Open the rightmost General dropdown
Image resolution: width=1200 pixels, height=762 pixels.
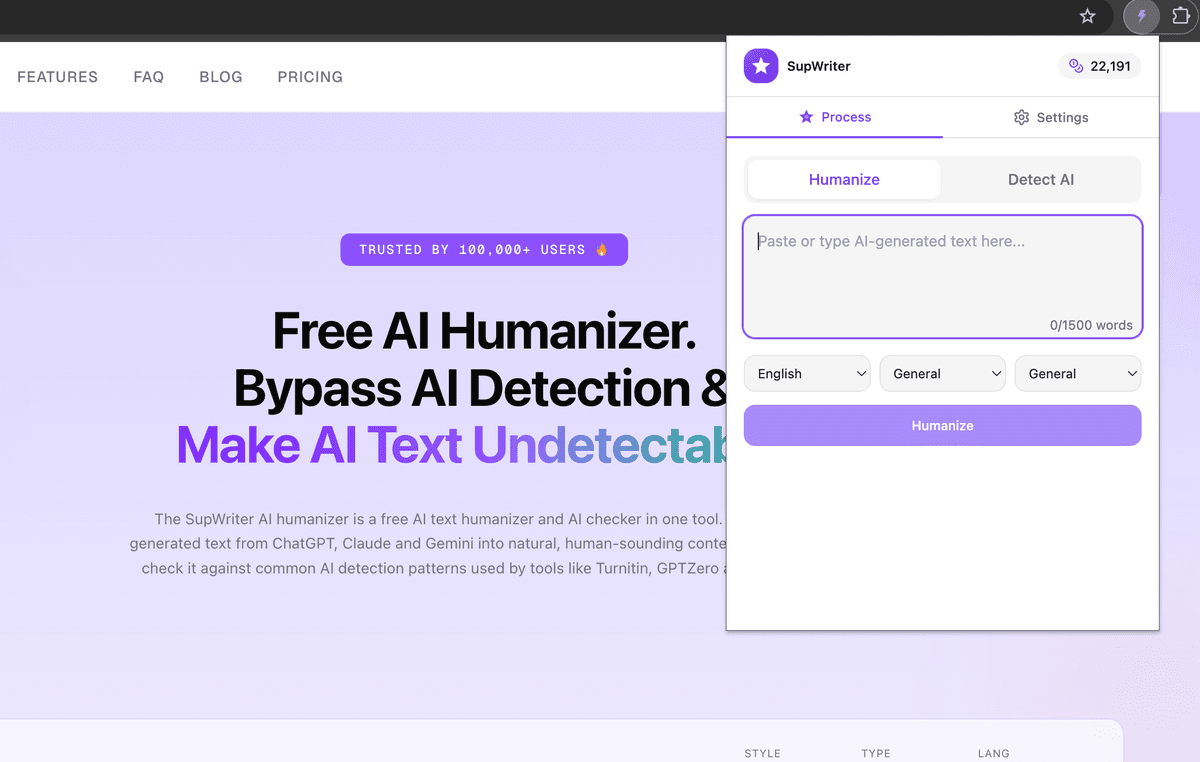click(1077, 373)
